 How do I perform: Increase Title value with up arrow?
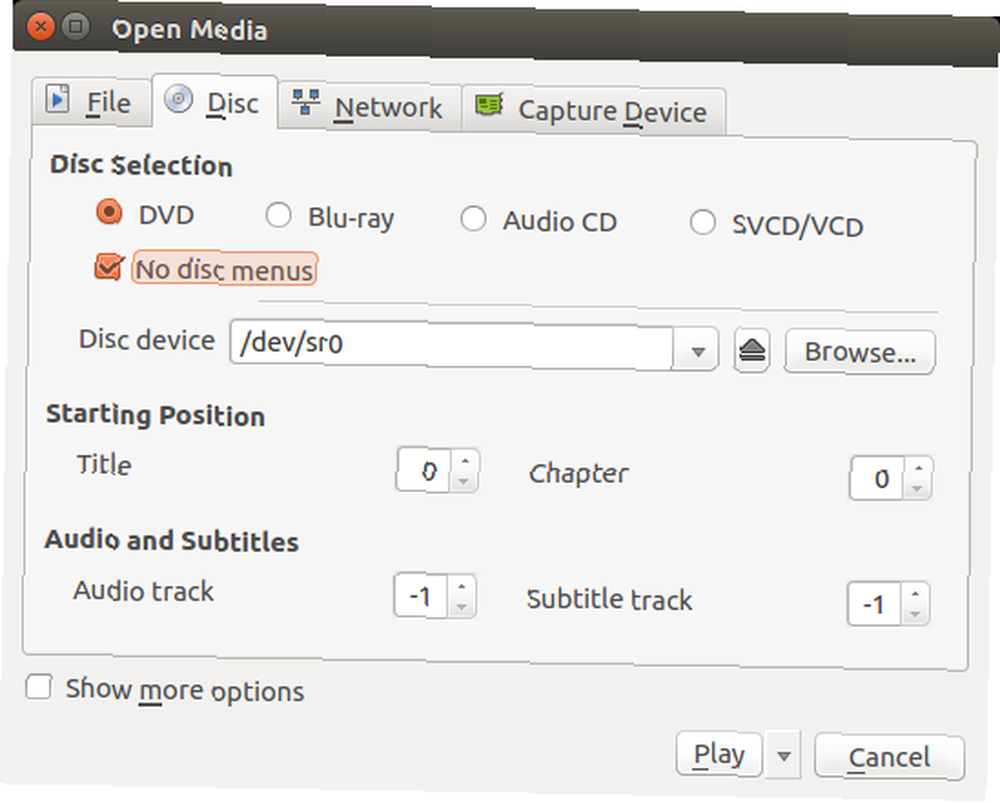click(x=465, y=461)
